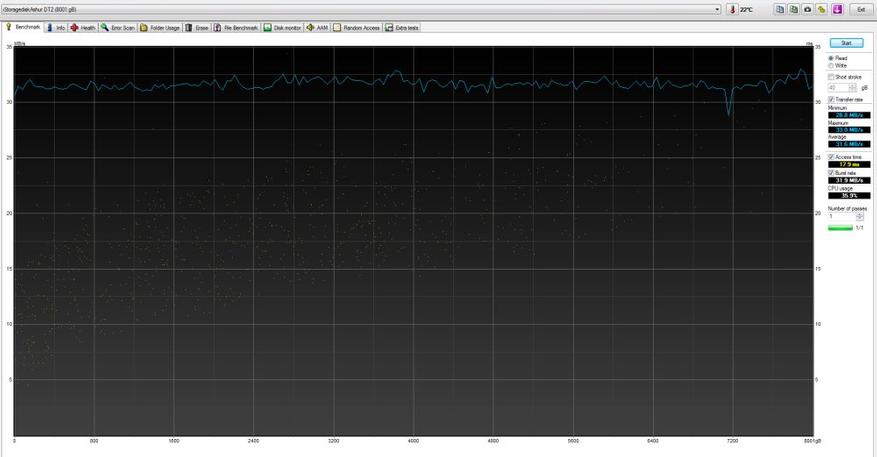Click the green pass progress bar
This screenshot has width=877, height=457.
pyautogui.click(x=840, y=228)
